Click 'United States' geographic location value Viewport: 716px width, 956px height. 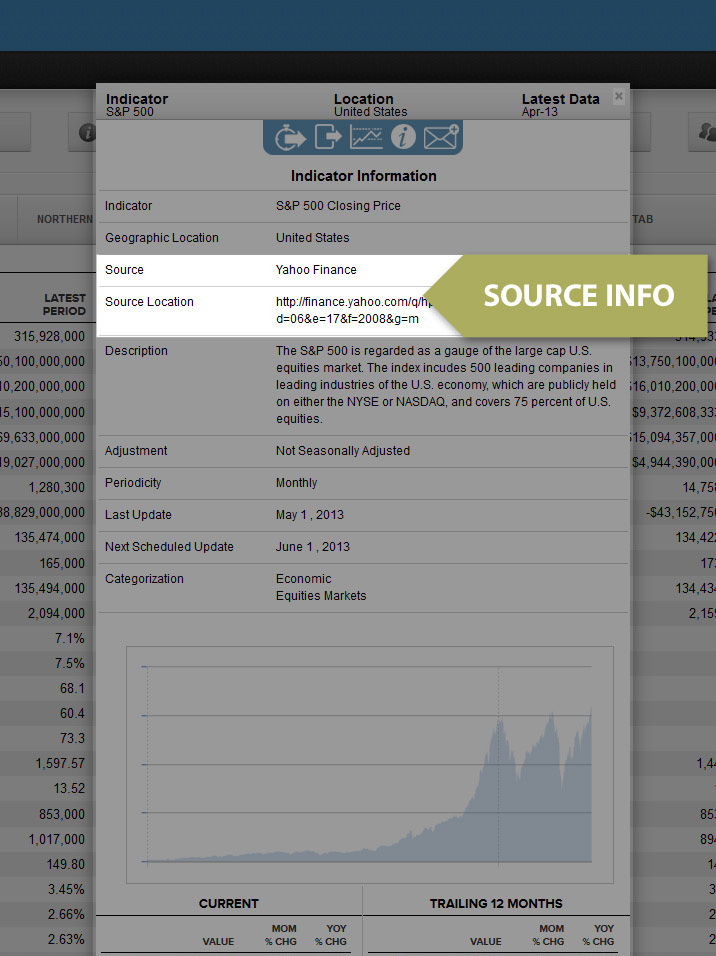point(312,238)
